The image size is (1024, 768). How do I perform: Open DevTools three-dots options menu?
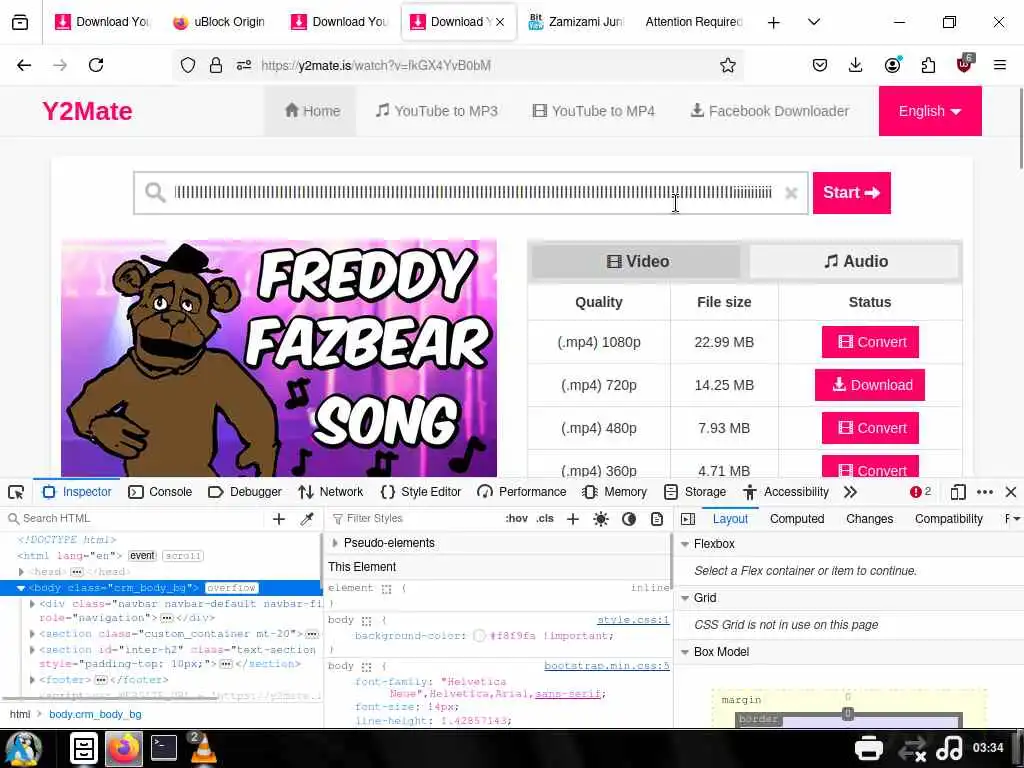point(985,492)
